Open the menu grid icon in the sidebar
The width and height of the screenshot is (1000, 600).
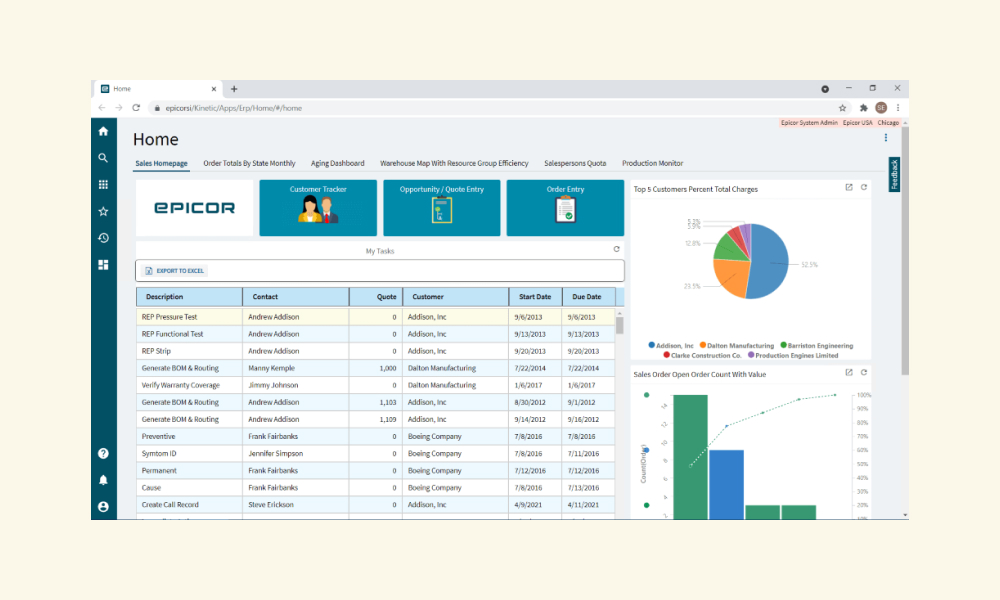[x=103, y=185]
